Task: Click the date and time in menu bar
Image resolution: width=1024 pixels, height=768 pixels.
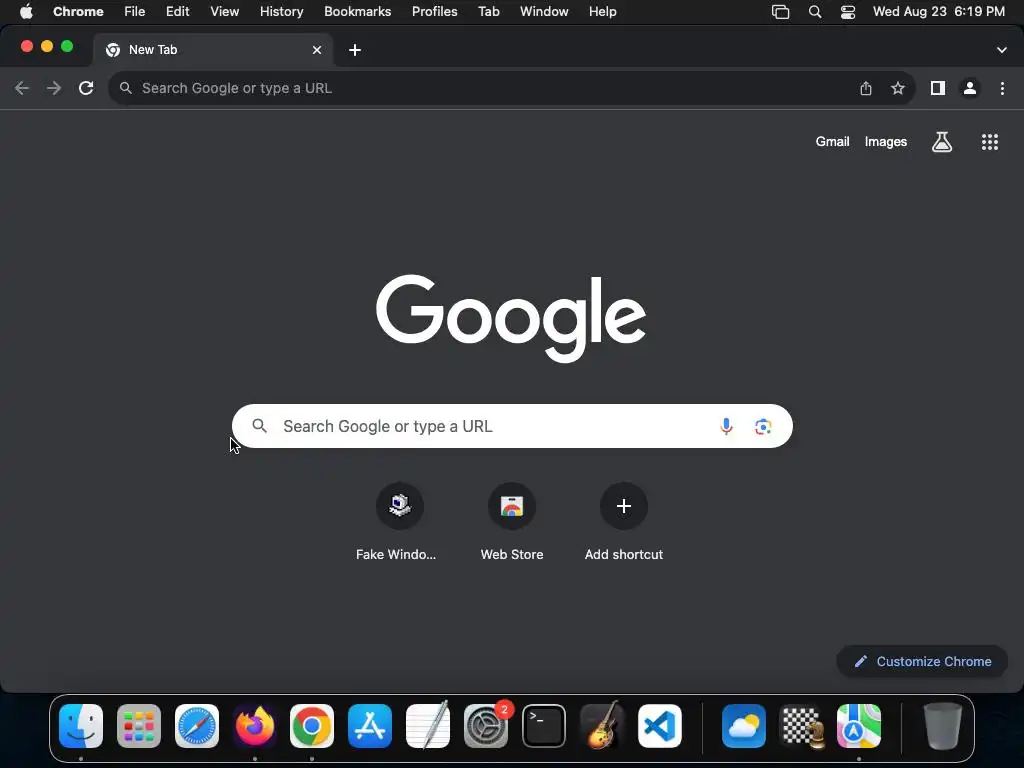Action: (x=938, y=12)
